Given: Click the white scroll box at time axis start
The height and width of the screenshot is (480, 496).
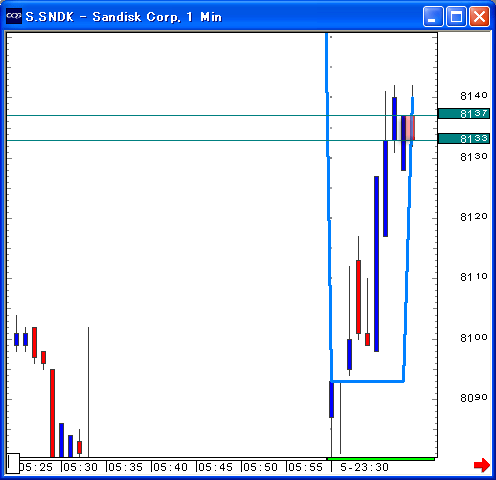Looking at the screenshot, I should tap(13, 463).
